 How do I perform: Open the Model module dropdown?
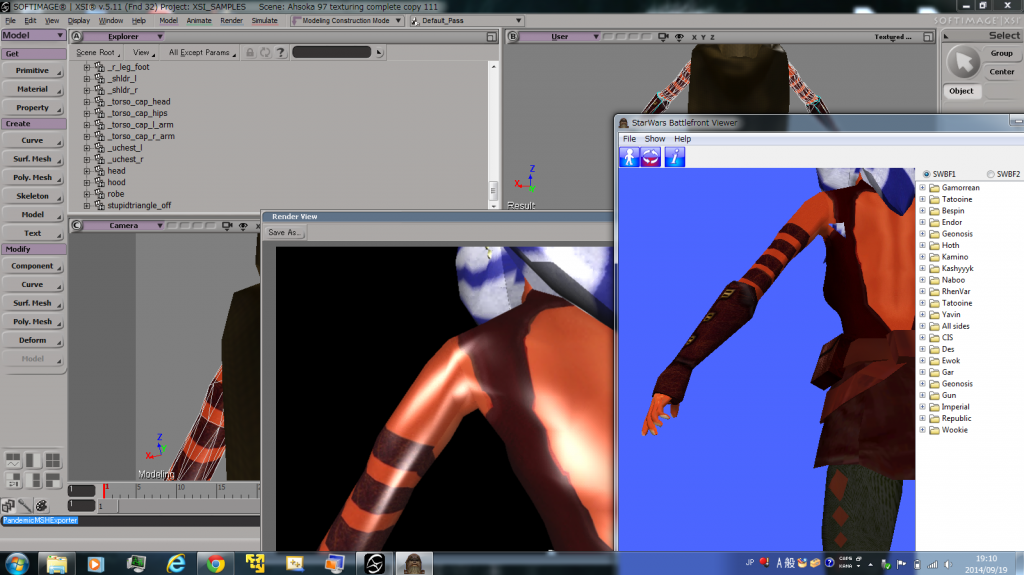click(x=33, y=35)
